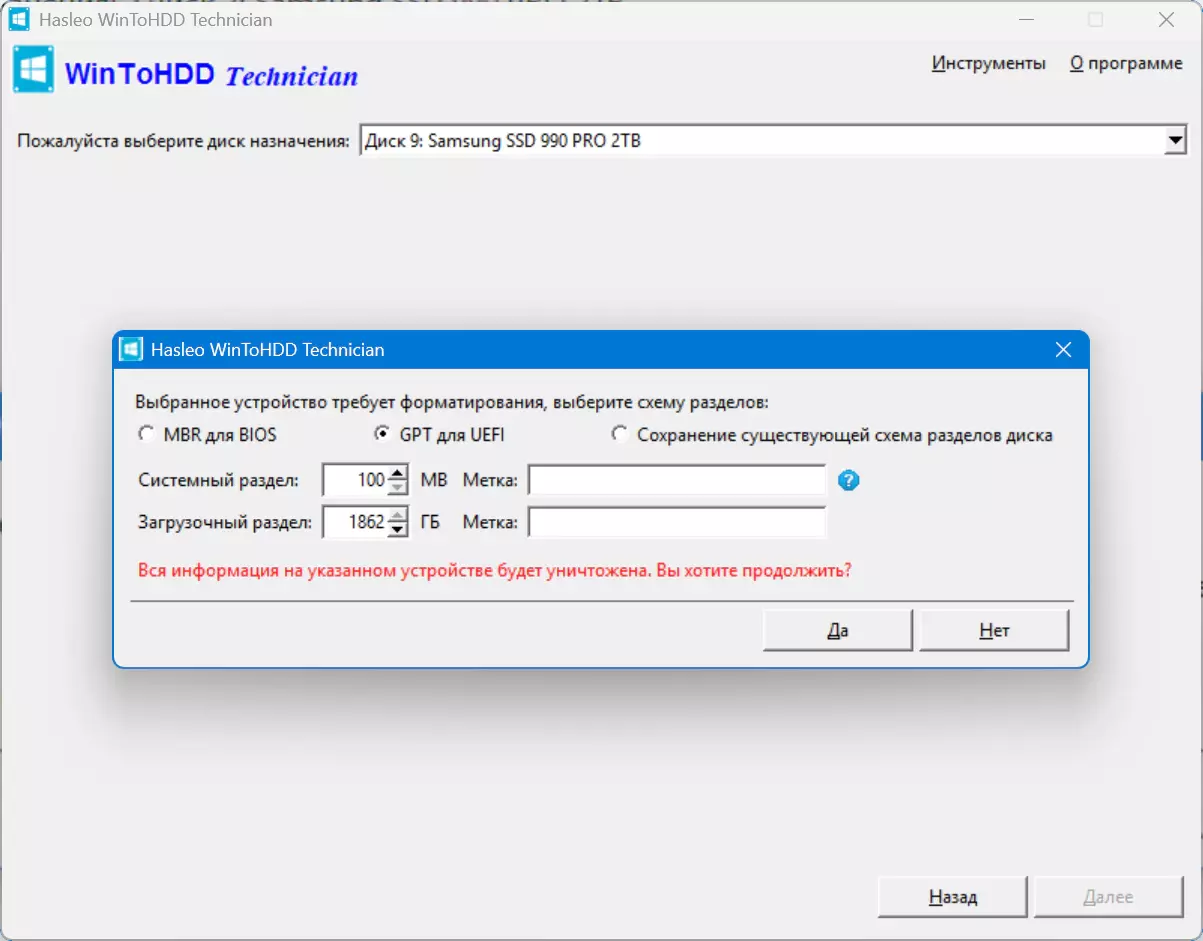The width and height of the screenshot is (1203, 941).
Task: Open the Disk 9 Samsung SSD combo box
Action: pos(773,142)
